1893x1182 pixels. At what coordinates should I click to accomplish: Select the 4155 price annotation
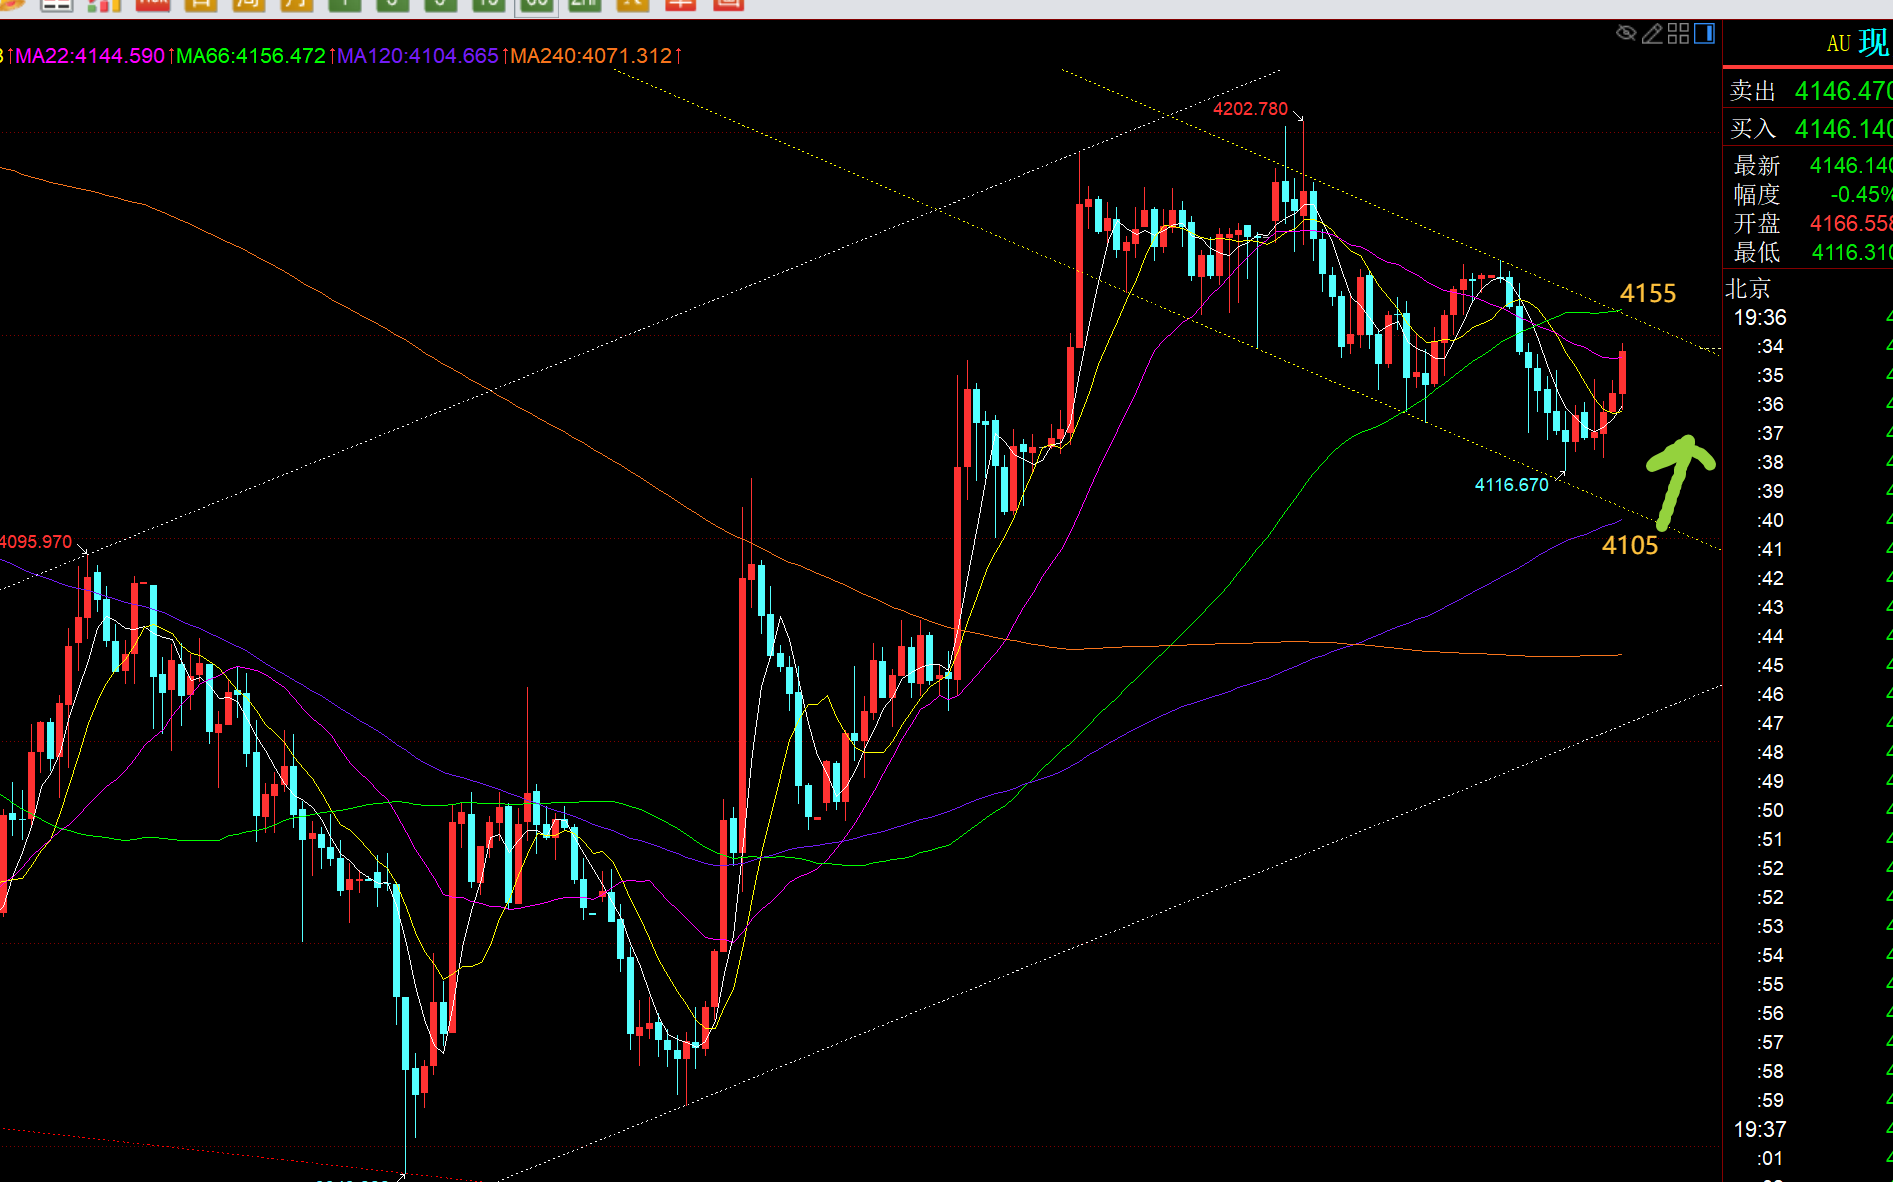coord(1648,293)
